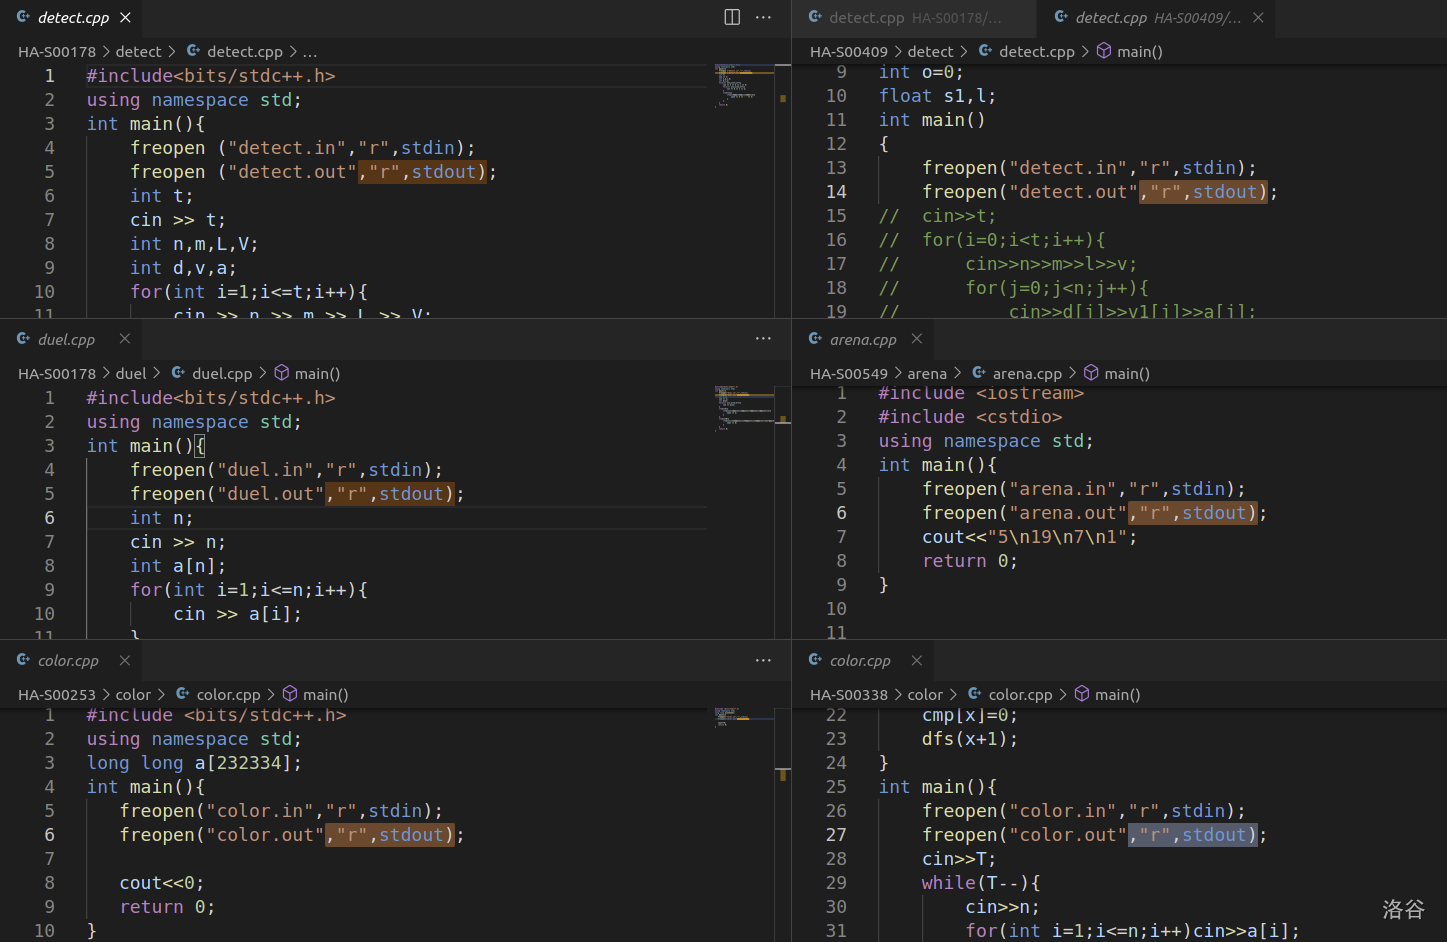Image resolution: width=1447 pixels, height=942 pixels.
Task: Click 'dfs(x+1);' line in HA-S00338 color.cpp
Action: [x=970, y=739]
